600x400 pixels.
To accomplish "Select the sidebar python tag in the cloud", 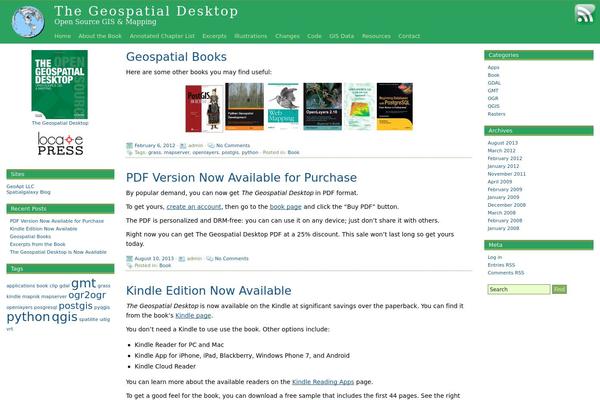I will coord(28,317).
